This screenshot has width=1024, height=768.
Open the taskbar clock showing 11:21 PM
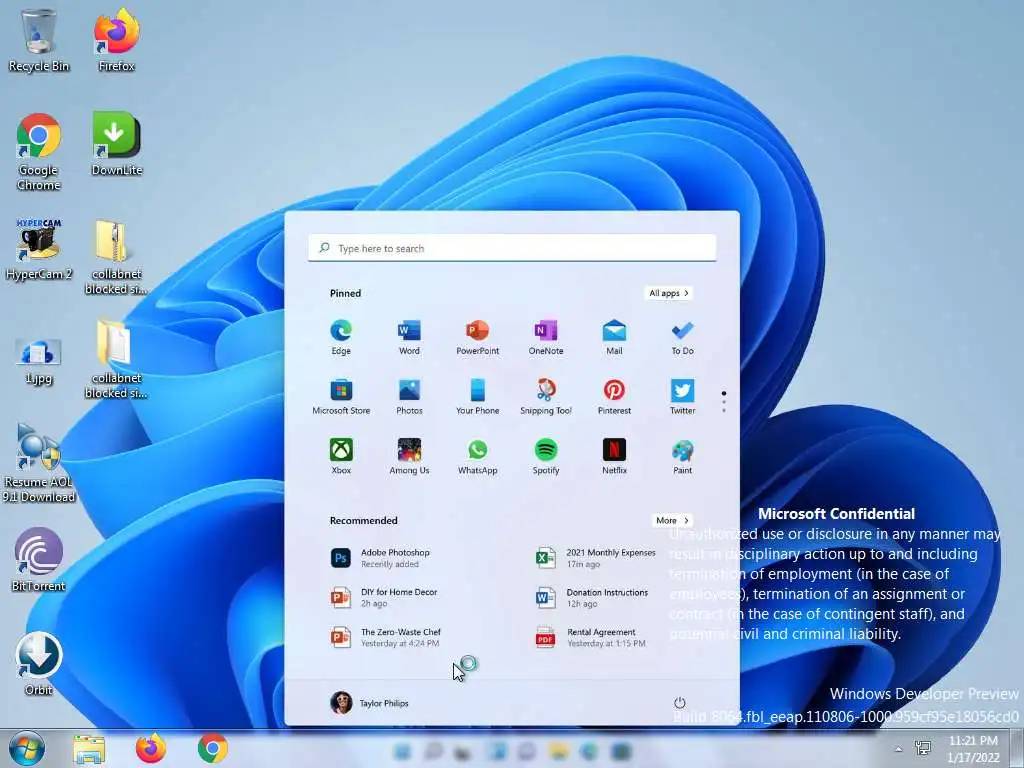[x=973, y=749]
